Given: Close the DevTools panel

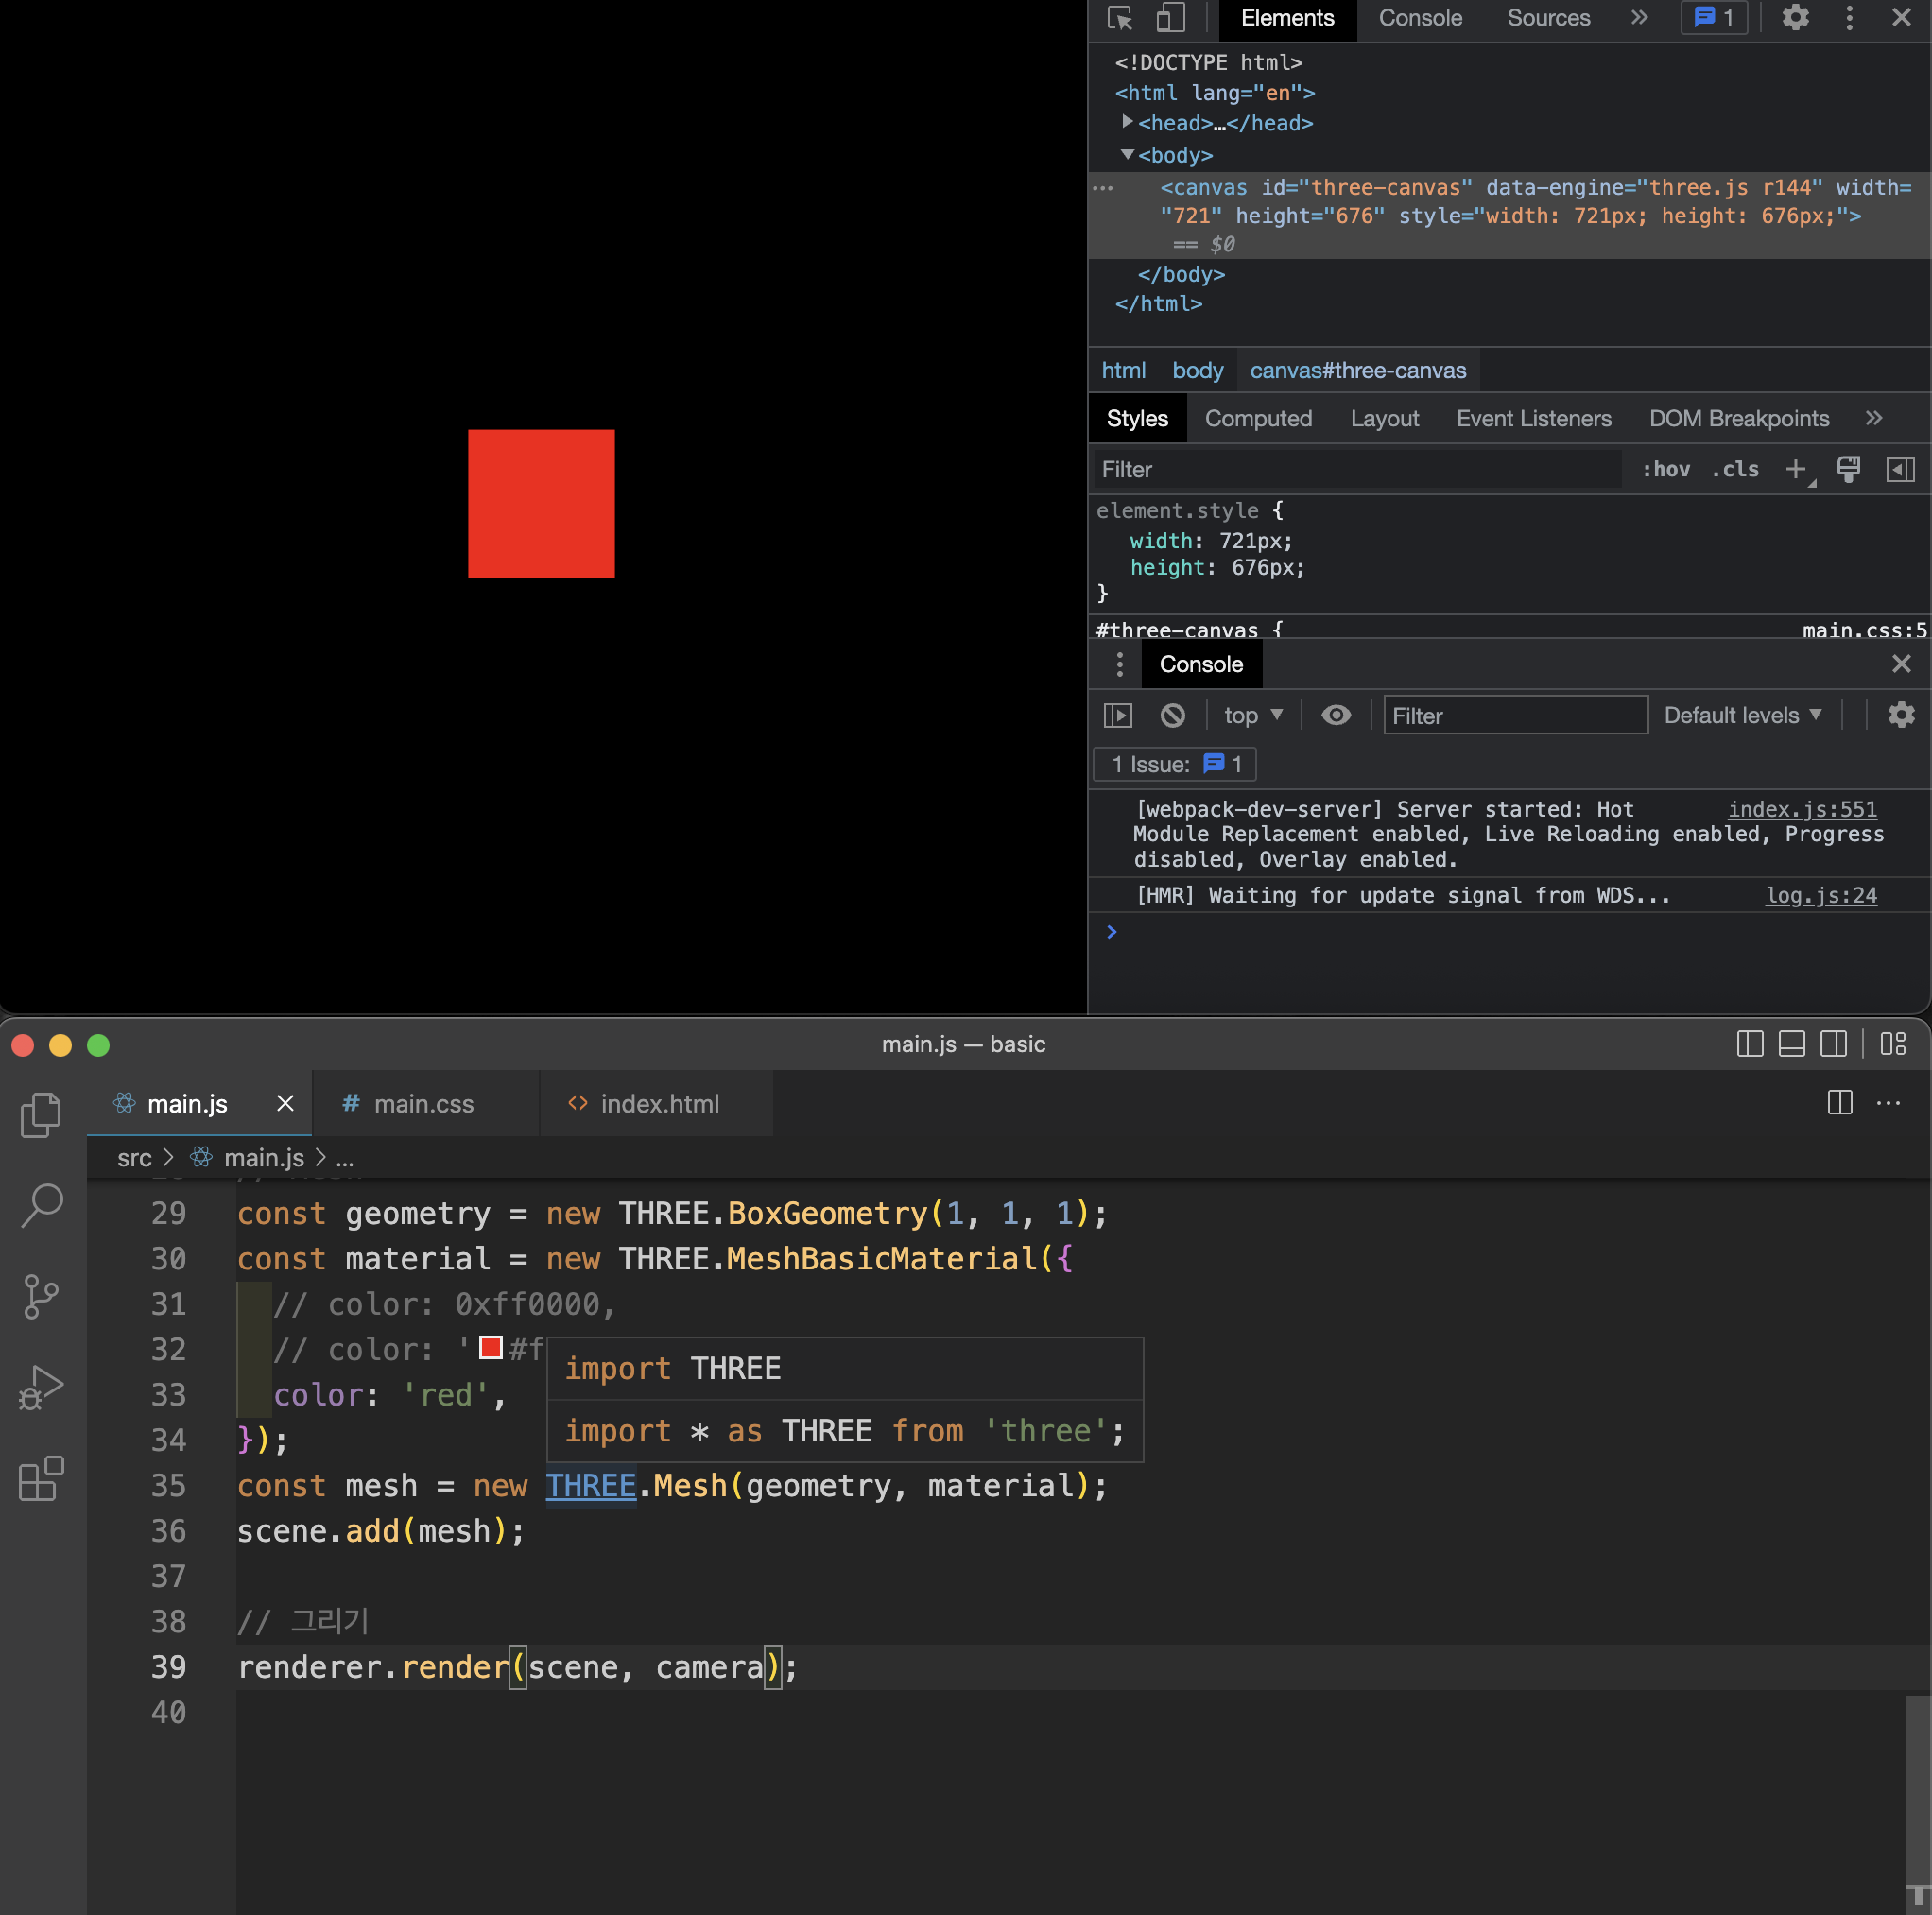Looking at the screenshot, I should coord(1901,18).
